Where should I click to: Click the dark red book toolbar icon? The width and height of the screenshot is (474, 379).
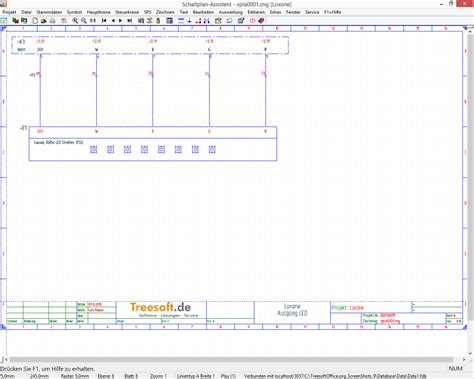tap(261, 21)
